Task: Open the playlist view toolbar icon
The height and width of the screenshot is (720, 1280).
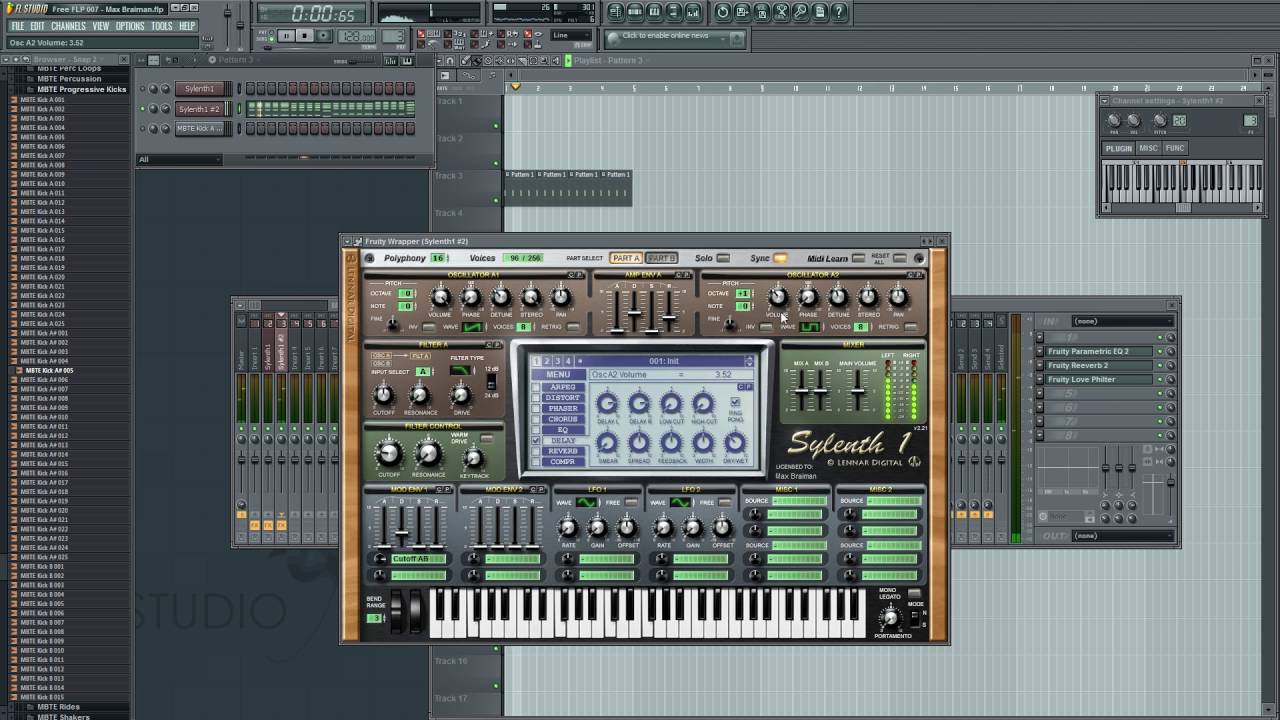Action: coord(615,12)
